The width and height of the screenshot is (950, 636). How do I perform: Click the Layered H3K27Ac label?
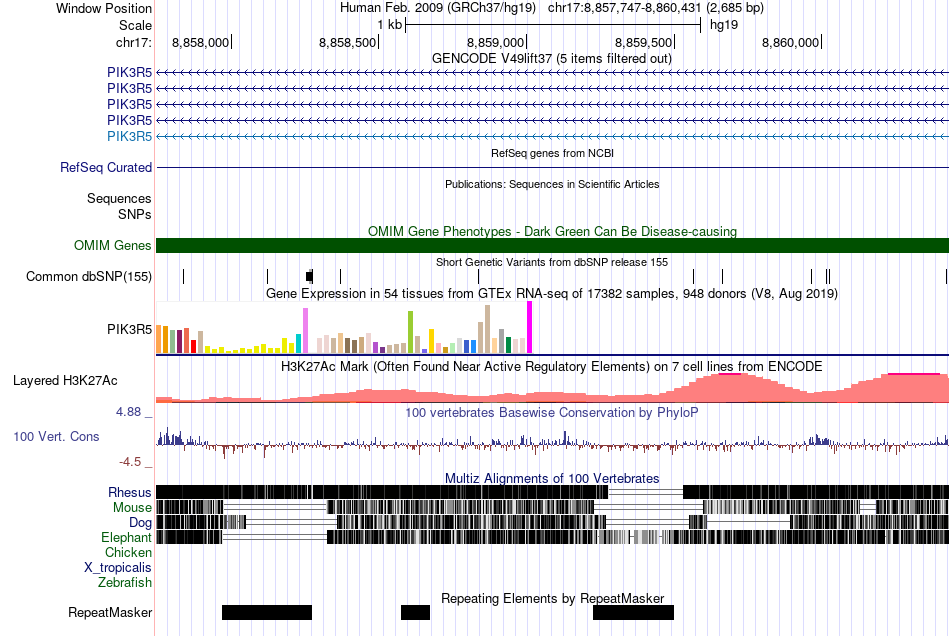point(65,381)
